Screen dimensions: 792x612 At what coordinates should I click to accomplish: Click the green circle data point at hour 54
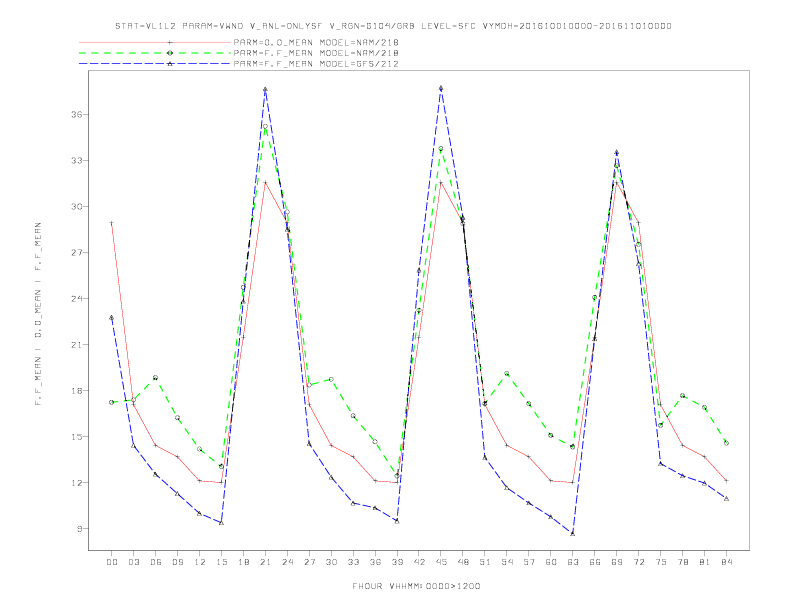click(507, 374)
